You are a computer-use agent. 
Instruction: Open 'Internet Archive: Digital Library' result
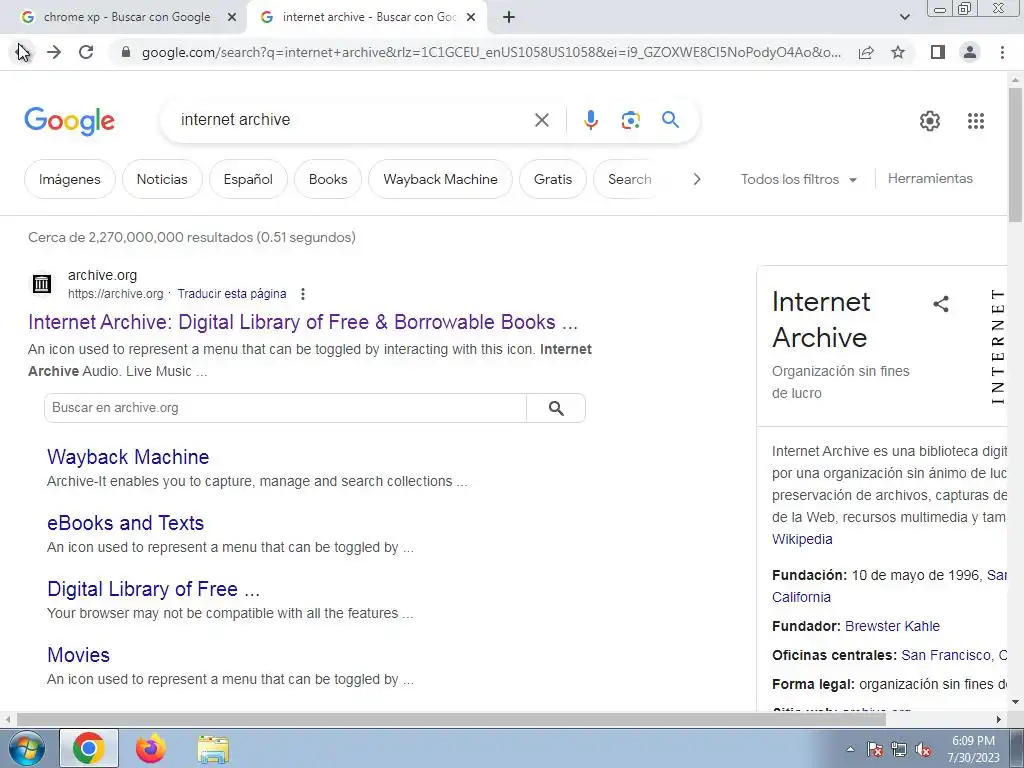[x=303, y=322]
